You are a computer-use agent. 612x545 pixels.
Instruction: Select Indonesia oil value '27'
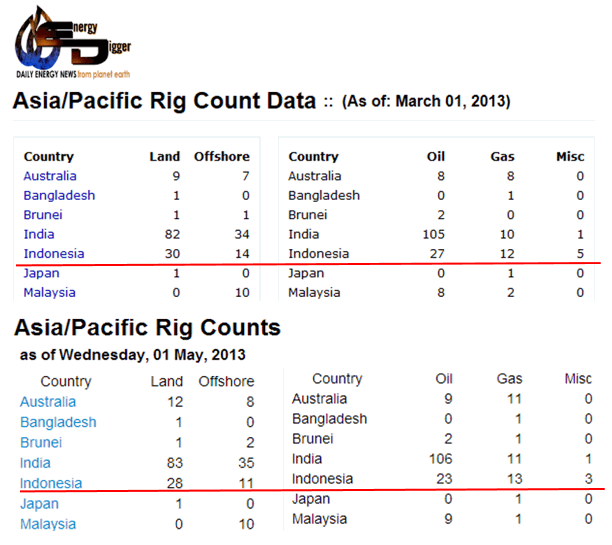437,254
